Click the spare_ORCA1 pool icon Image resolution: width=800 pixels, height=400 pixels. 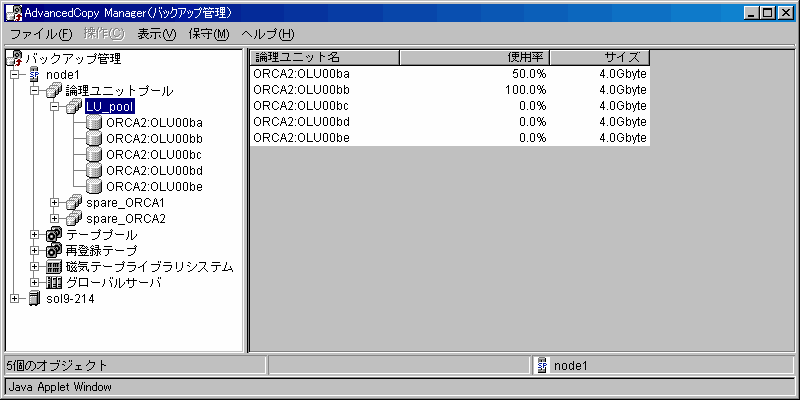click(74, 203)
